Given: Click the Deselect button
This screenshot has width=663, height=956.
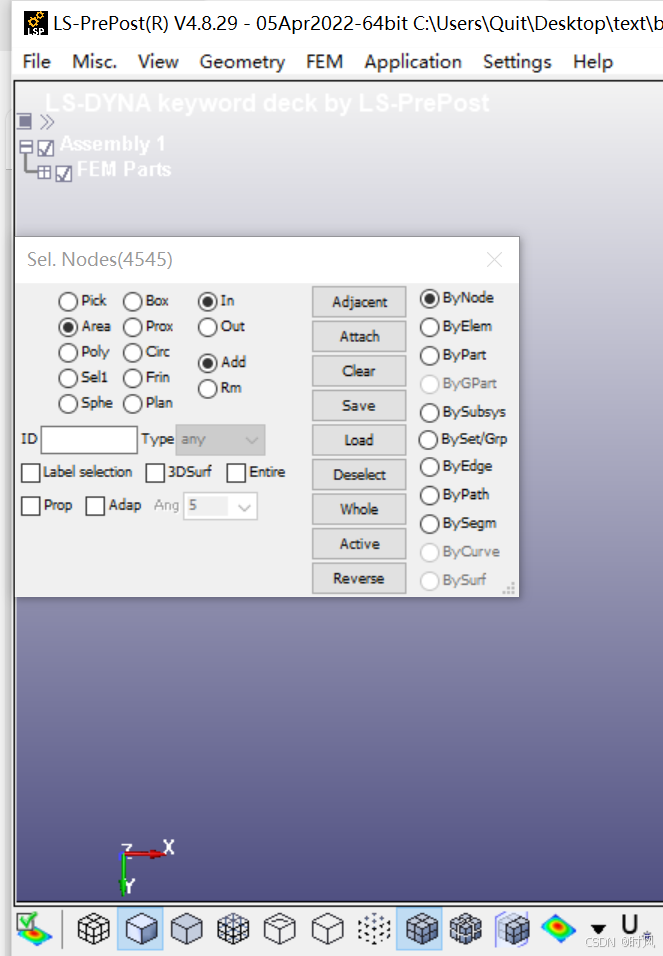Looking at the screenshot, I should (359, 475).
